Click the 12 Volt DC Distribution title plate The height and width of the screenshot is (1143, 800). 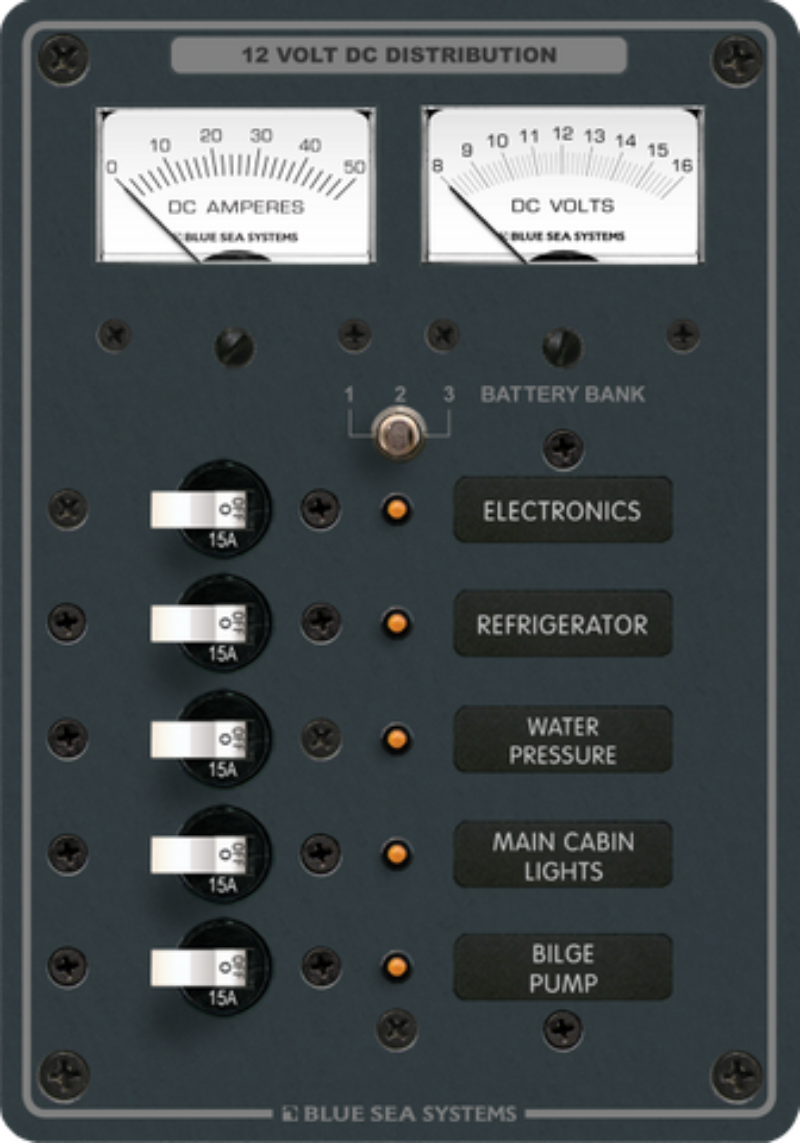[399, 55]
